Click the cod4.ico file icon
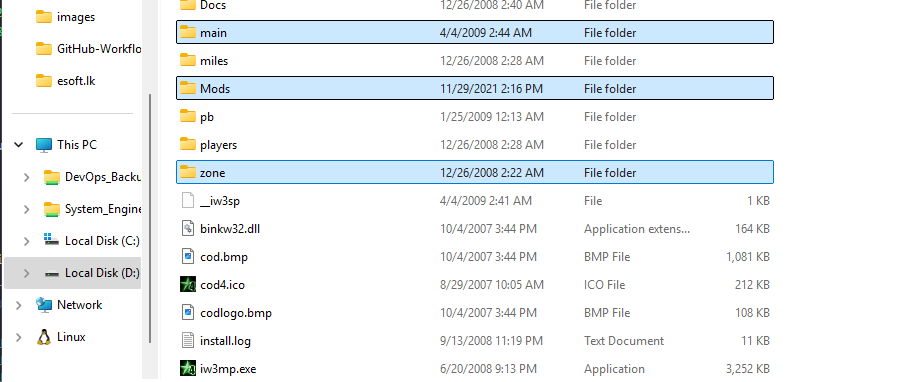Viewport: 897px width, 382px height. 188,284
